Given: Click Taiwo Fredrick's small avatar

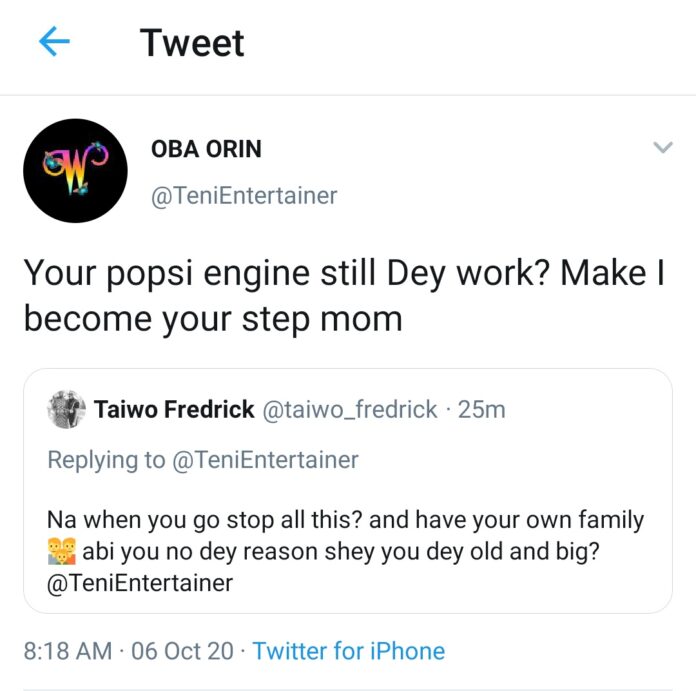Looking at the screenshot, I should click(65, 410).
